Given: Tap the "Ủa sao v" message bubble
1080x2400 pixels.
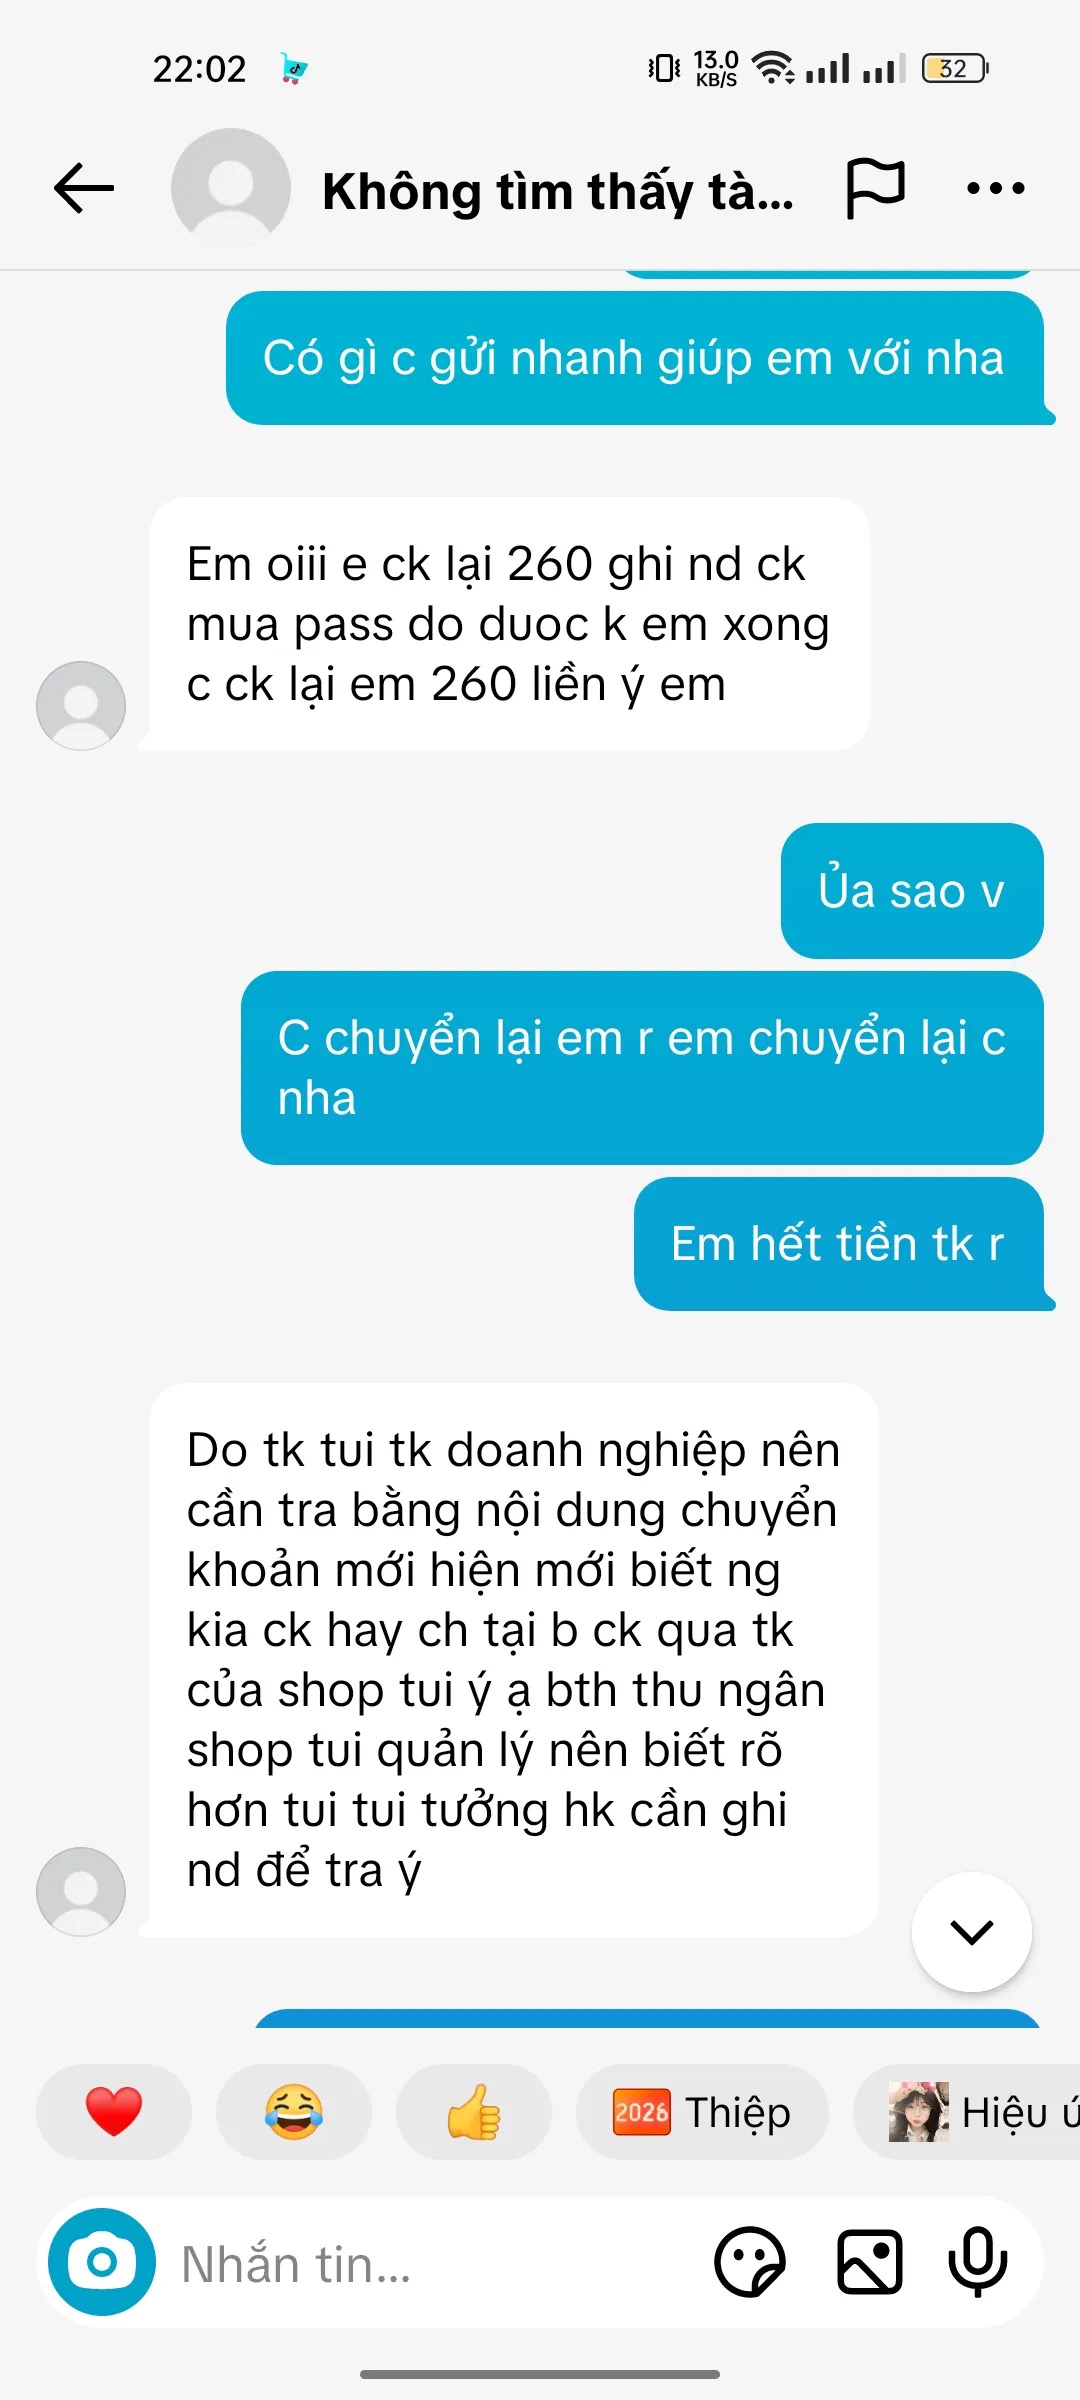Looking at the screenshot, I should click(912, 891).
